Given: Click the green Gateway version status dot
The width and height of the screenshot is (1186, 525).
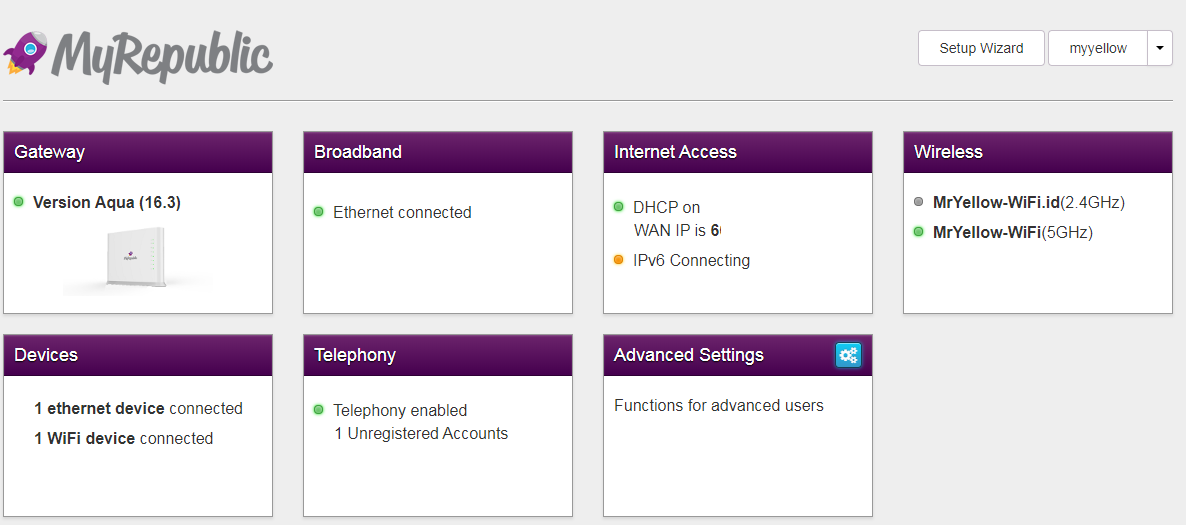Looking at the screenshot, I should [x=19, y=202].
